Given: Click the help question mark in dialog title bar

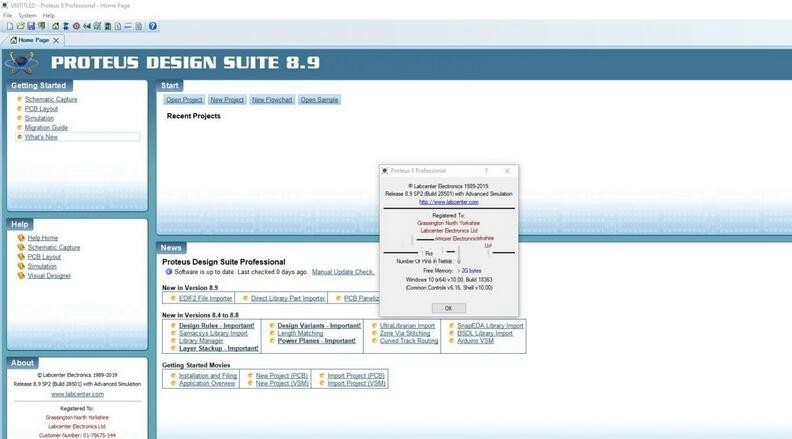Looking at the screenshot, I should [486, 171].
